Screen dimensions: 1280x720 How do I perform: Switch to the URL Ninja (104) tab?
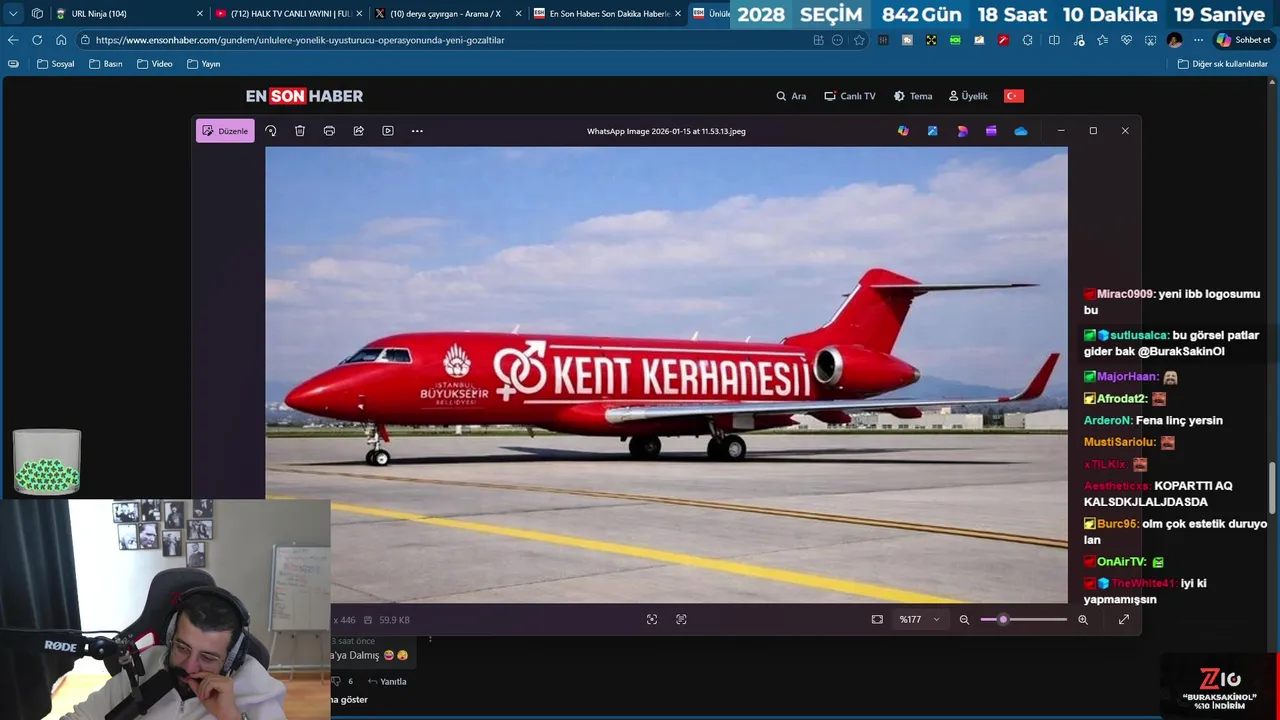click(129, 14)
